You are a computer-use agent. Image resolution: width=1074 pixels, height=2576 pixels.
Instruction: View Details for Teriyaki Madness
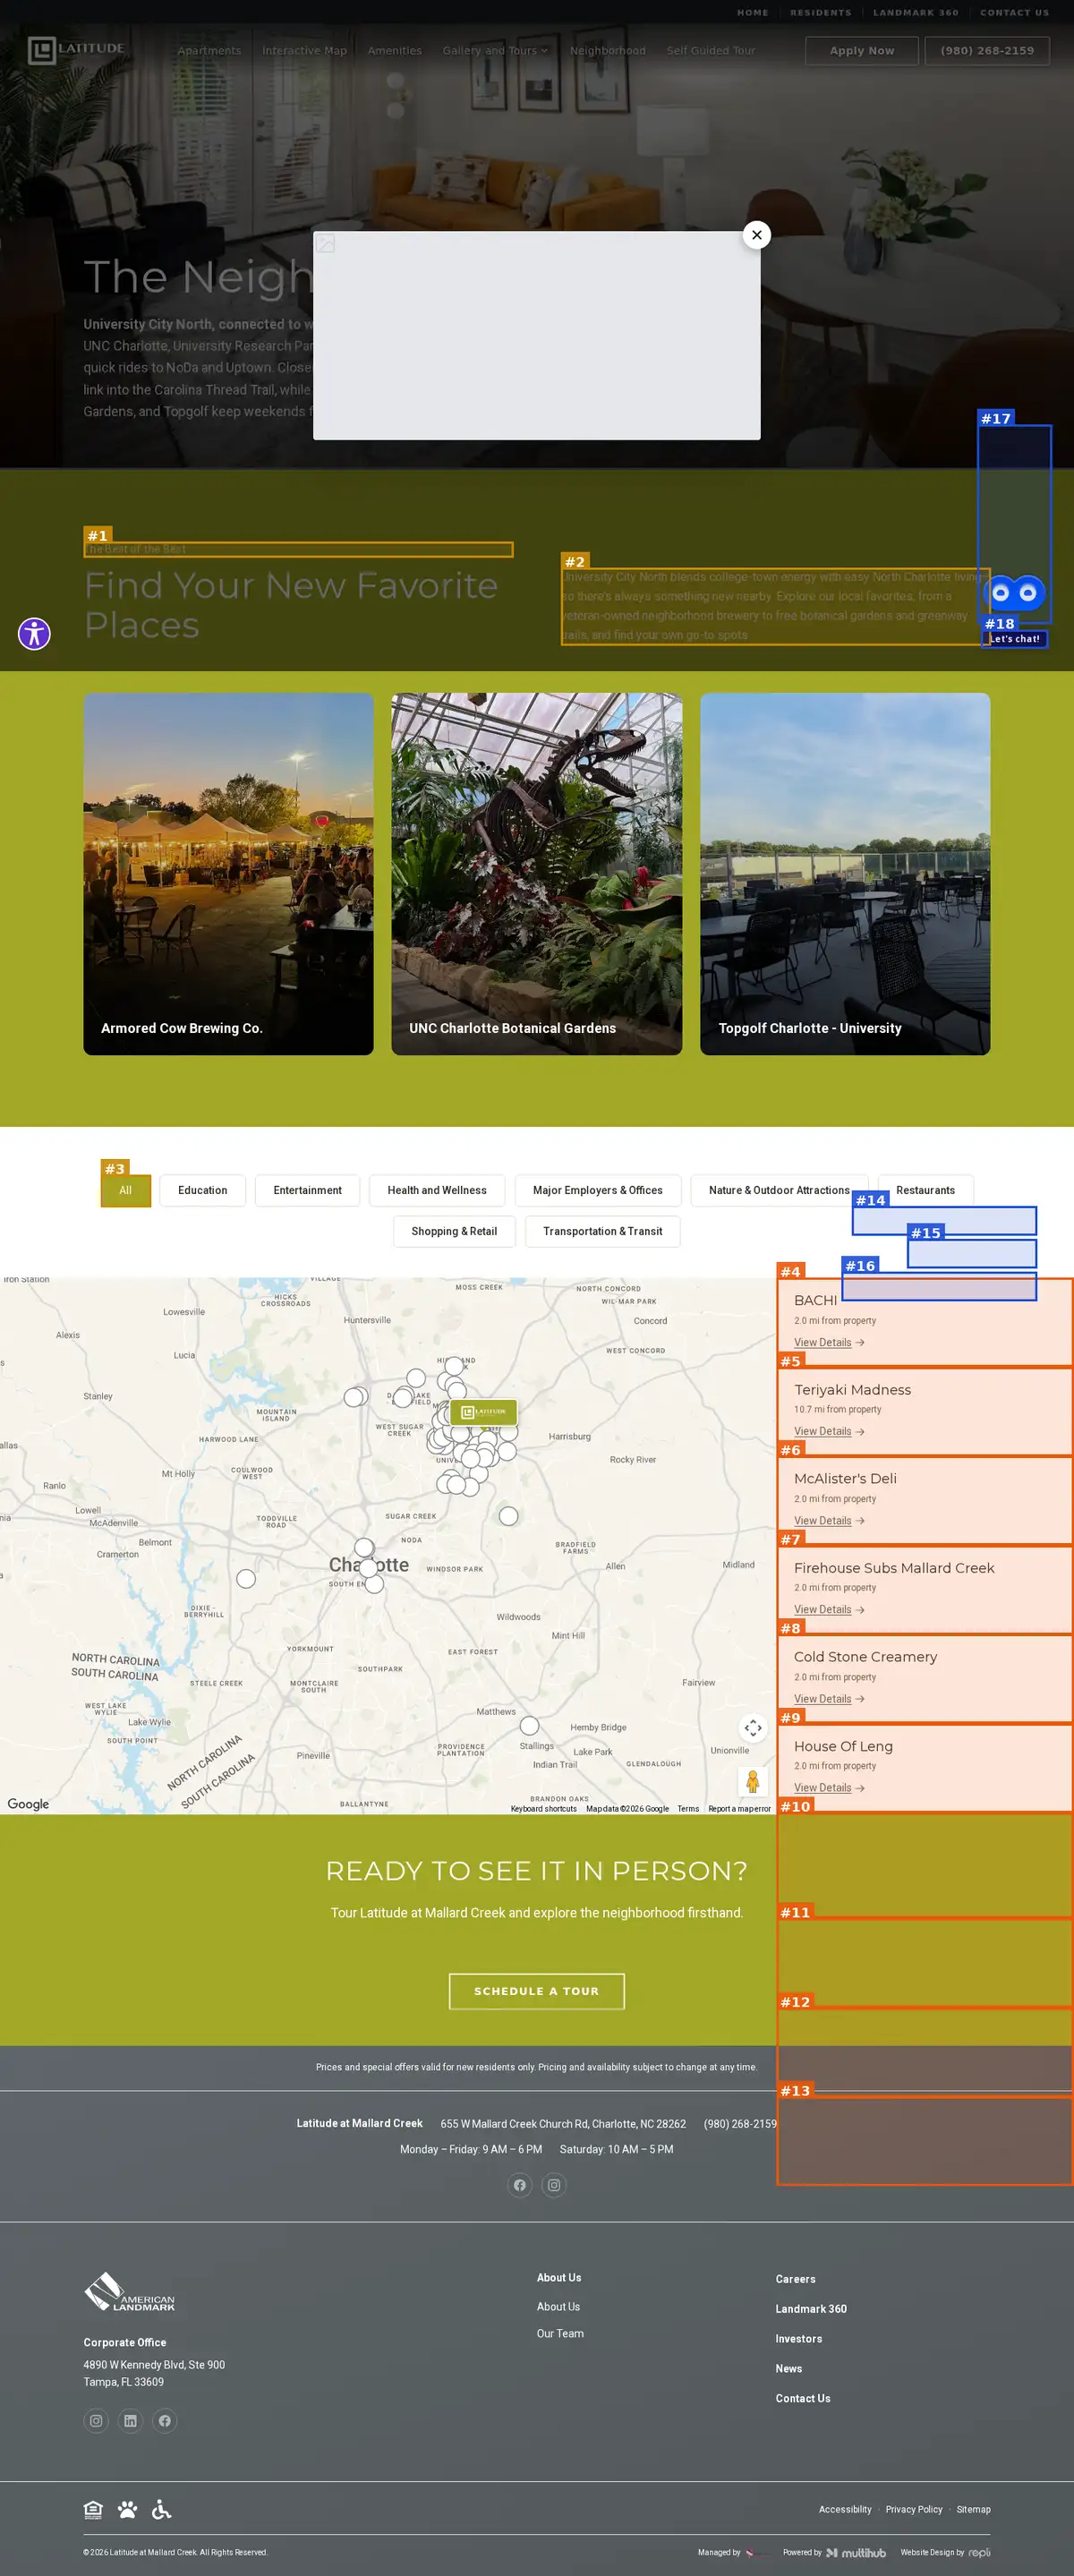[829, 1431]
